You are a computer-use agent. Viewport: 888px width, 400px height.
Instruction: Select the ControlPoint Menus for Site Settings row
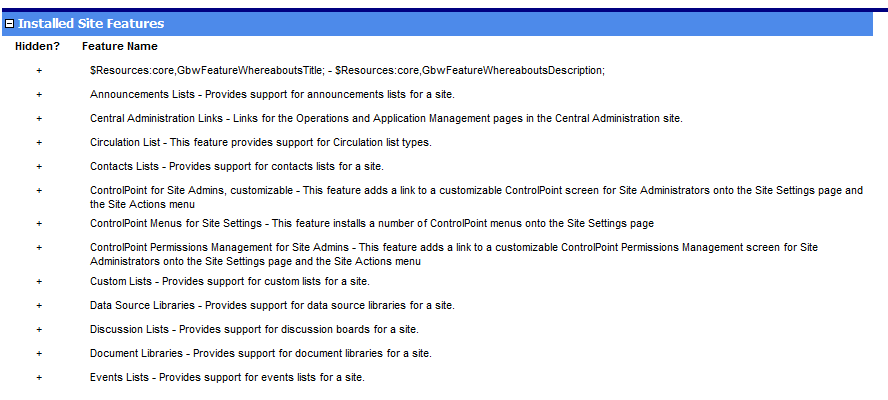(372, 223)
